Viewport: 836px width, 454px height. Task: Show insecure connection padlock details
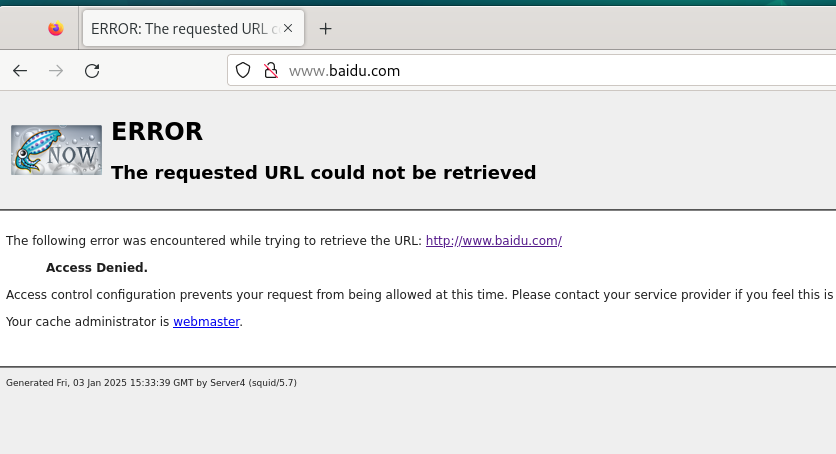point(271,70)
